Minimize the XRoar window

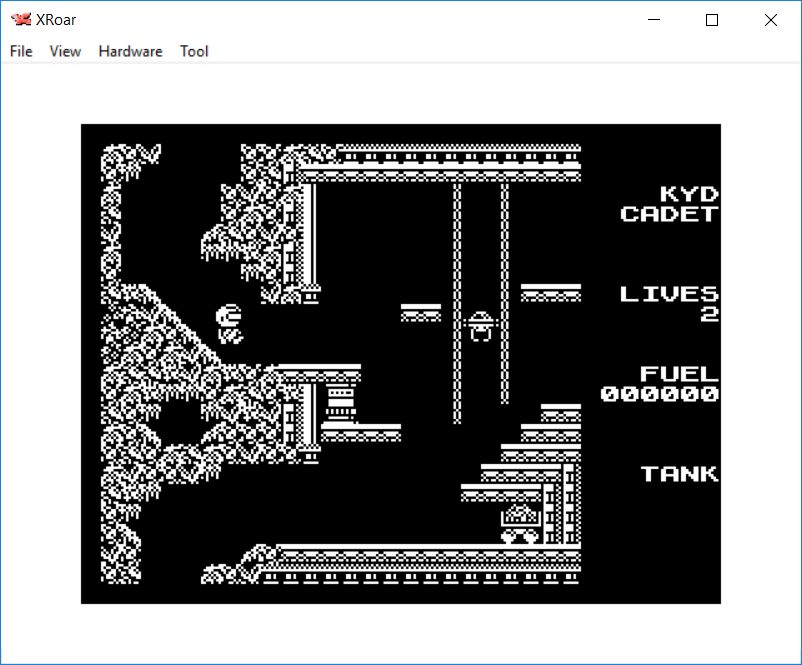655,20
